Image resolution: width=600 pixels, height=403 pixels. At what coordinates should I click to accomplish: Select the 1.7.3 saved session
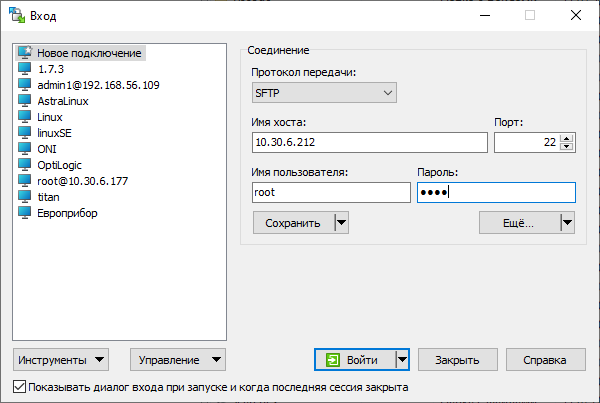tap(51, 69)
